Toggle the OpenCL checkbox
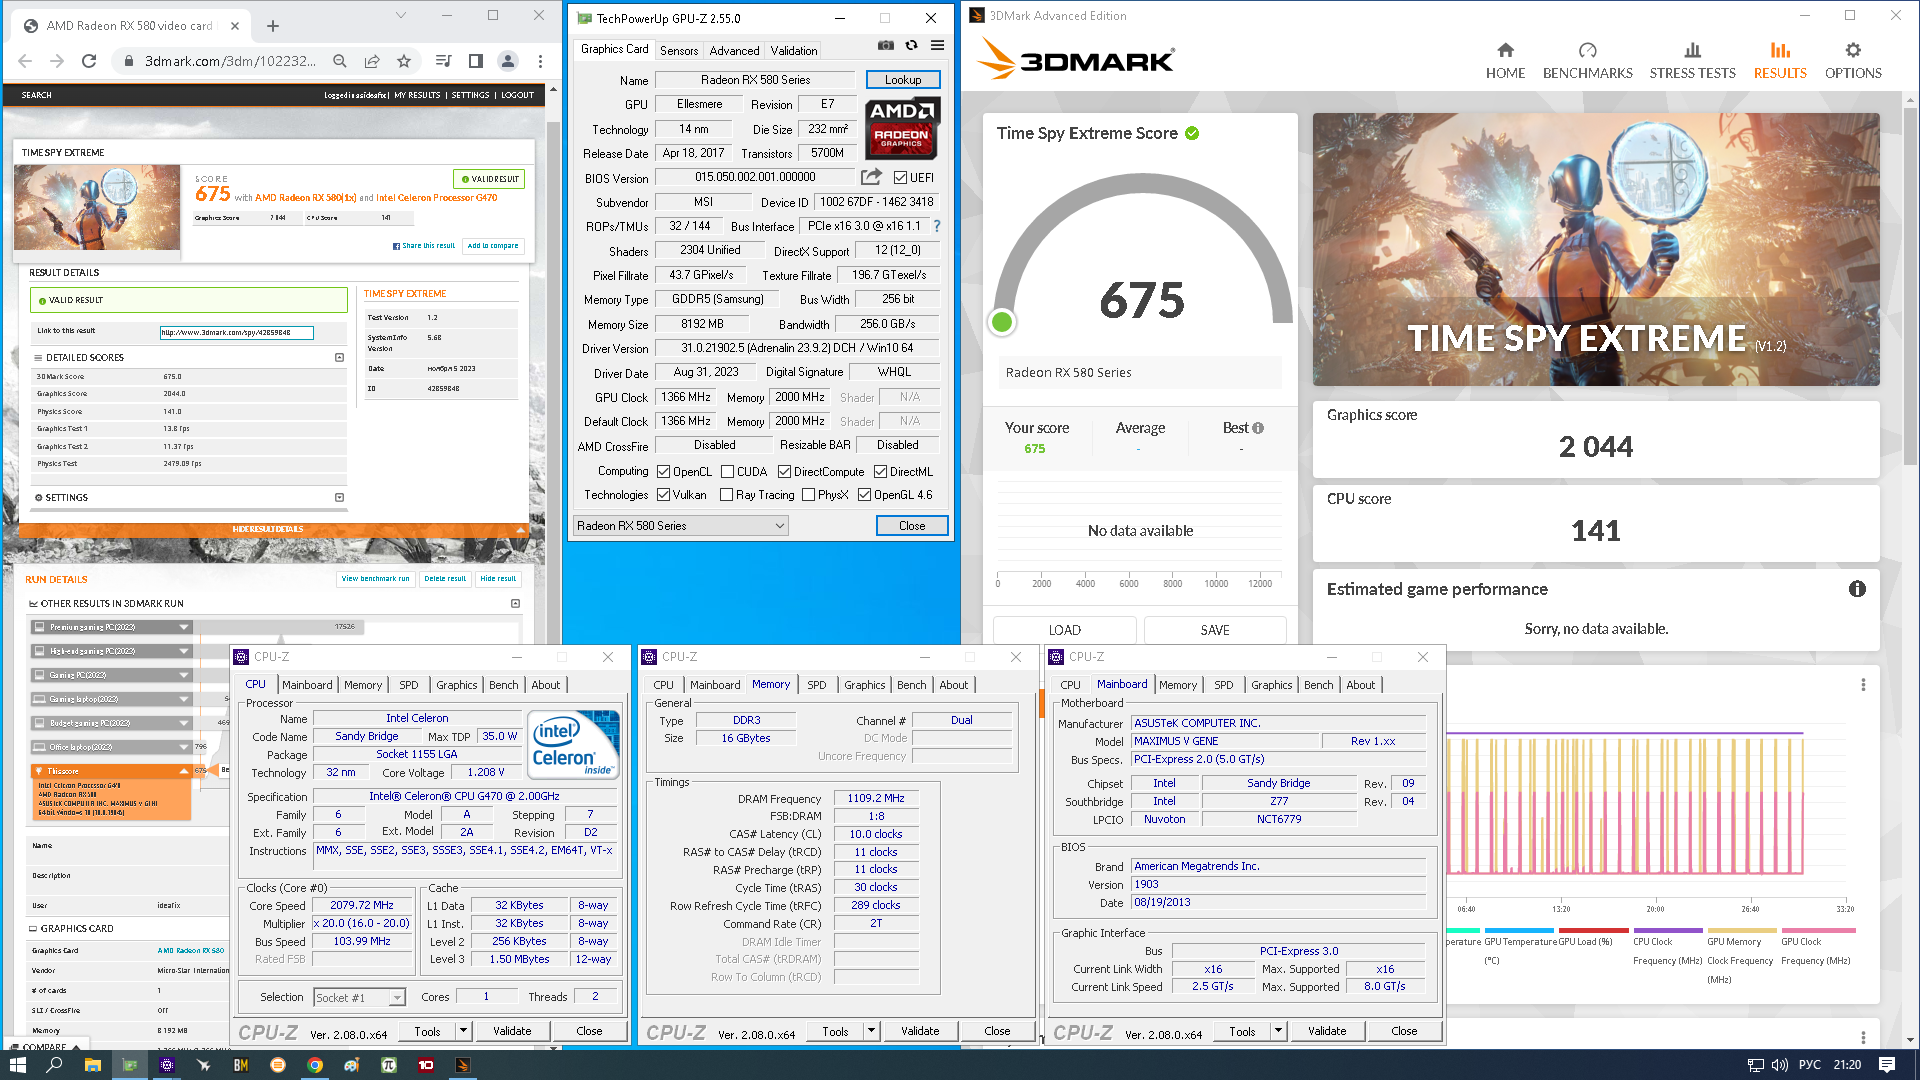This screenshot has width=1920, height=1080. [x=663, y=472]
